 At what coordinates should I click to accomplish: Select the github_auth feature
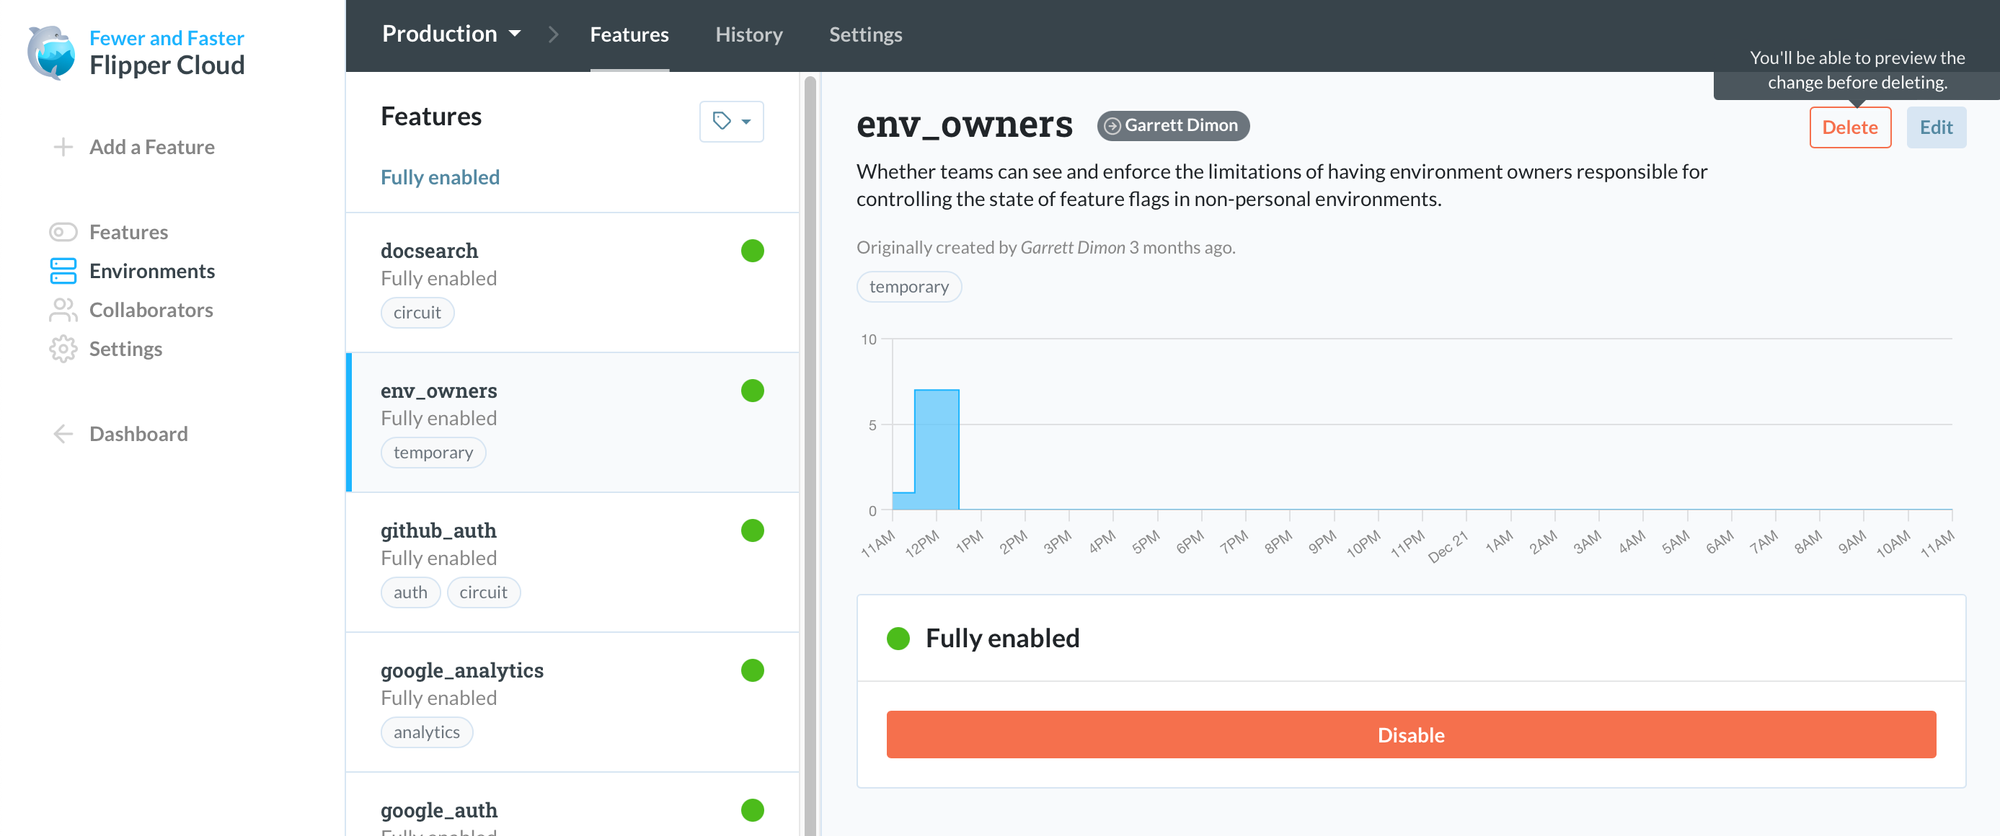coord(573,562)
